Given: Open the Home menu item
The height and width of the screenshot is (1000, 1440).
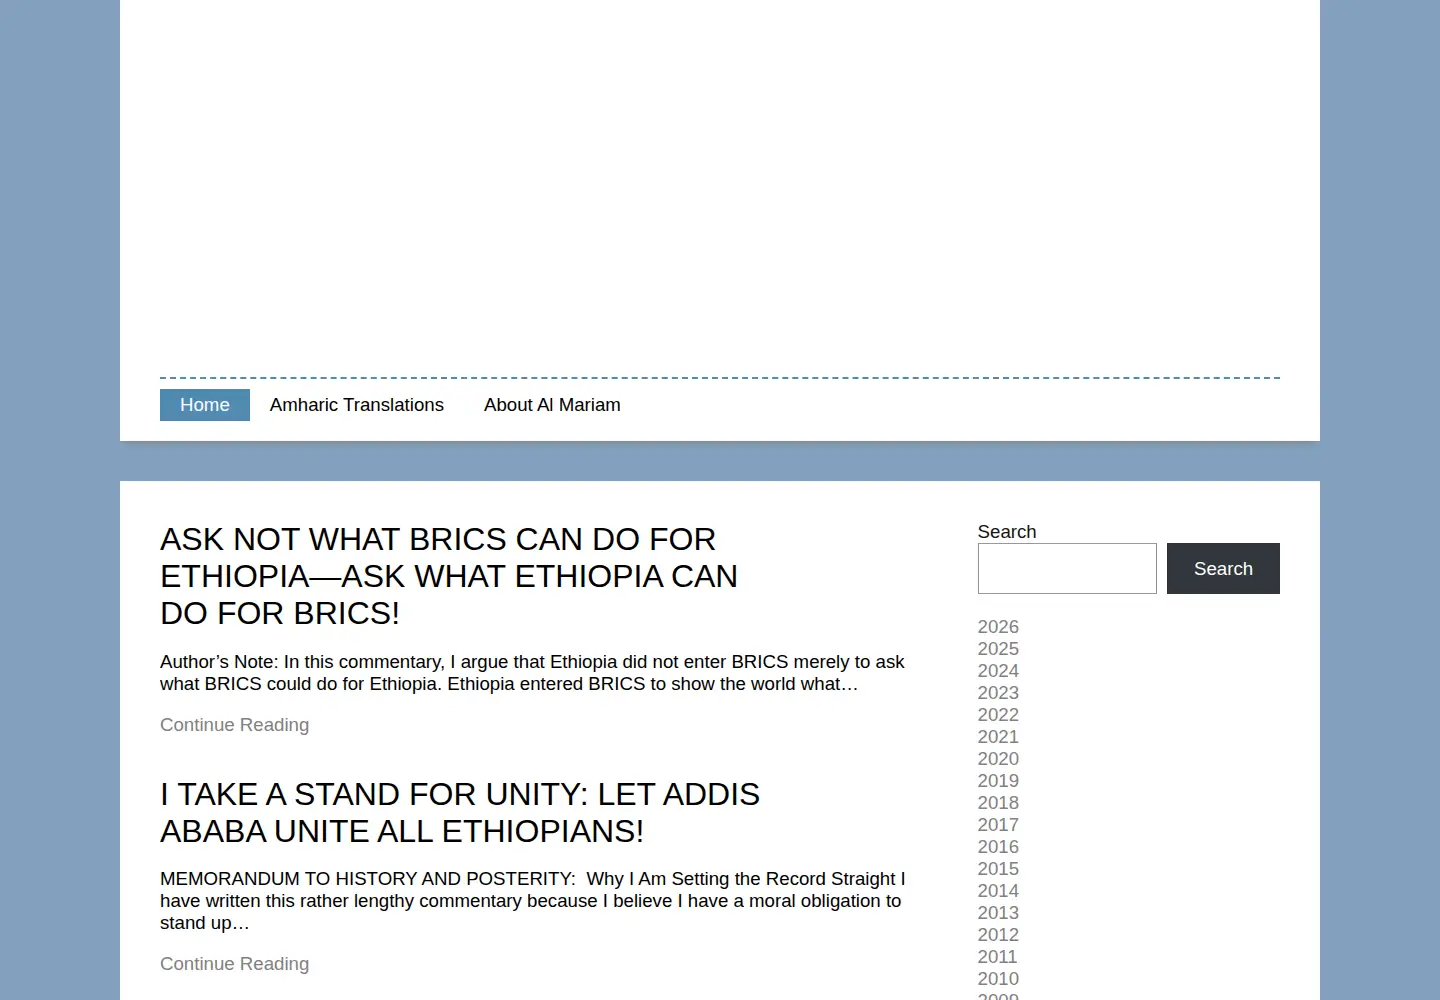Looking at the screenshot, I should [x=205, y=405].
